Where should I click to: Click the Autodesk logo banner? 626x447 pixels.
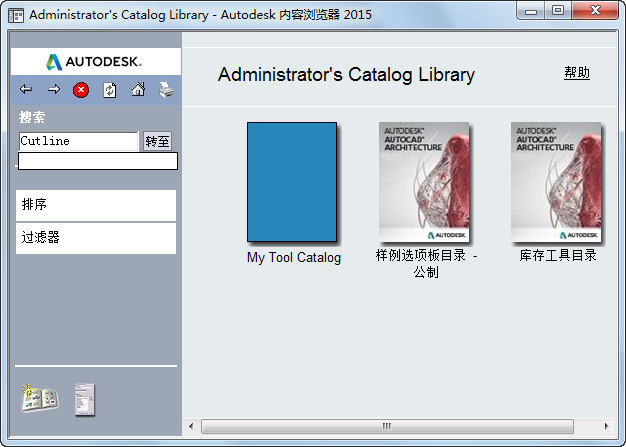pyautogui.click(x=96, y=61)
